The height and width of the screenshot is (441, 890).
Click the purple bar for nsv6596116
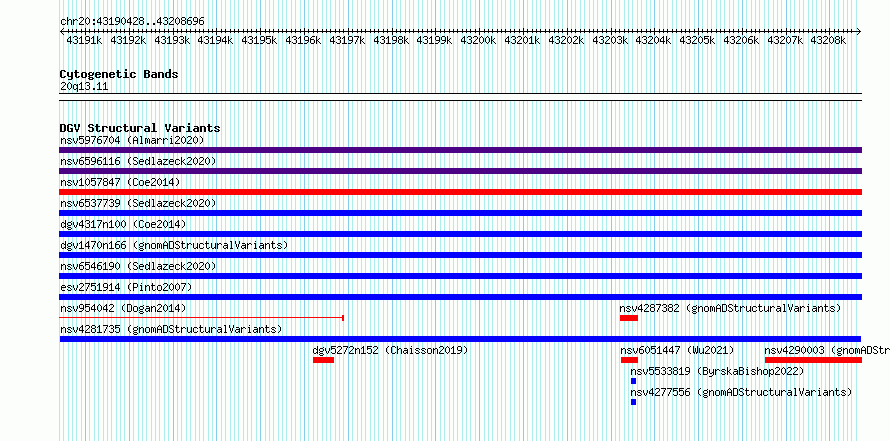pyautogui.click(x=460, y=171)
